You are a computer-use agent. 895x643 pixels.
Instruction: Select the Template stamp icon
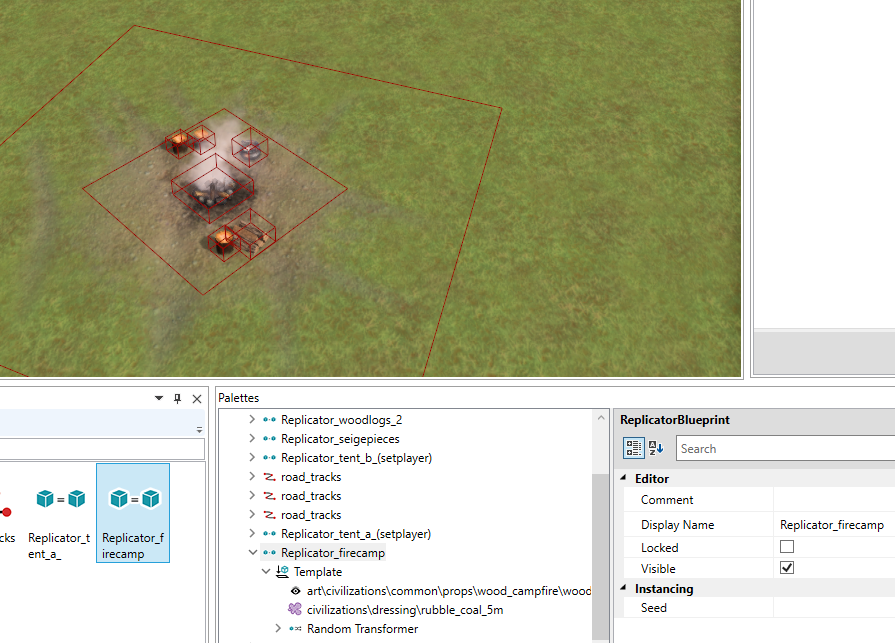[283, 571]
